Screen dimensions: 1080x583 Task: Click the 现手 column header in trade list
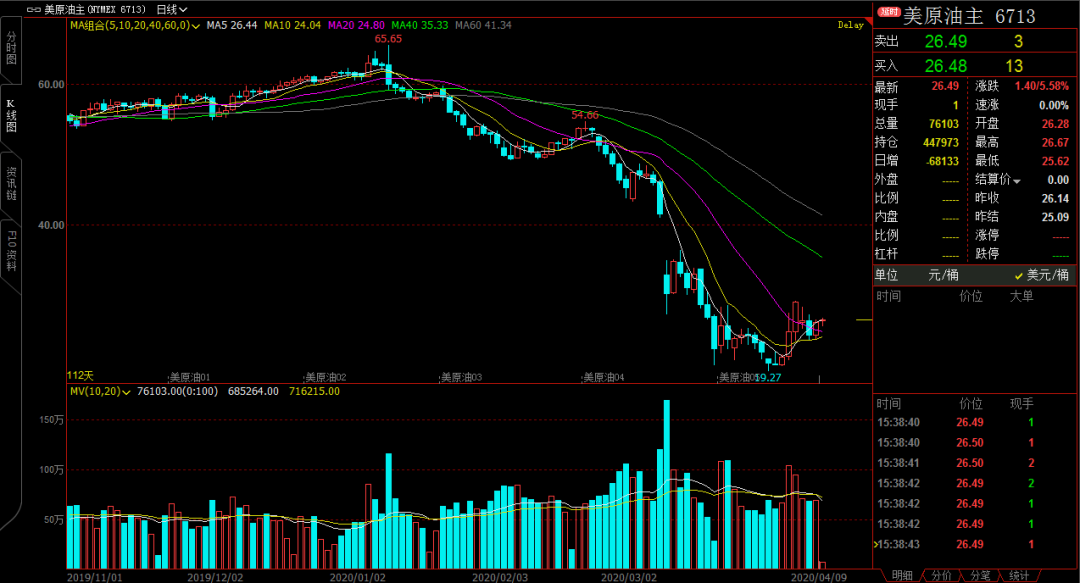pos(1021,404)
